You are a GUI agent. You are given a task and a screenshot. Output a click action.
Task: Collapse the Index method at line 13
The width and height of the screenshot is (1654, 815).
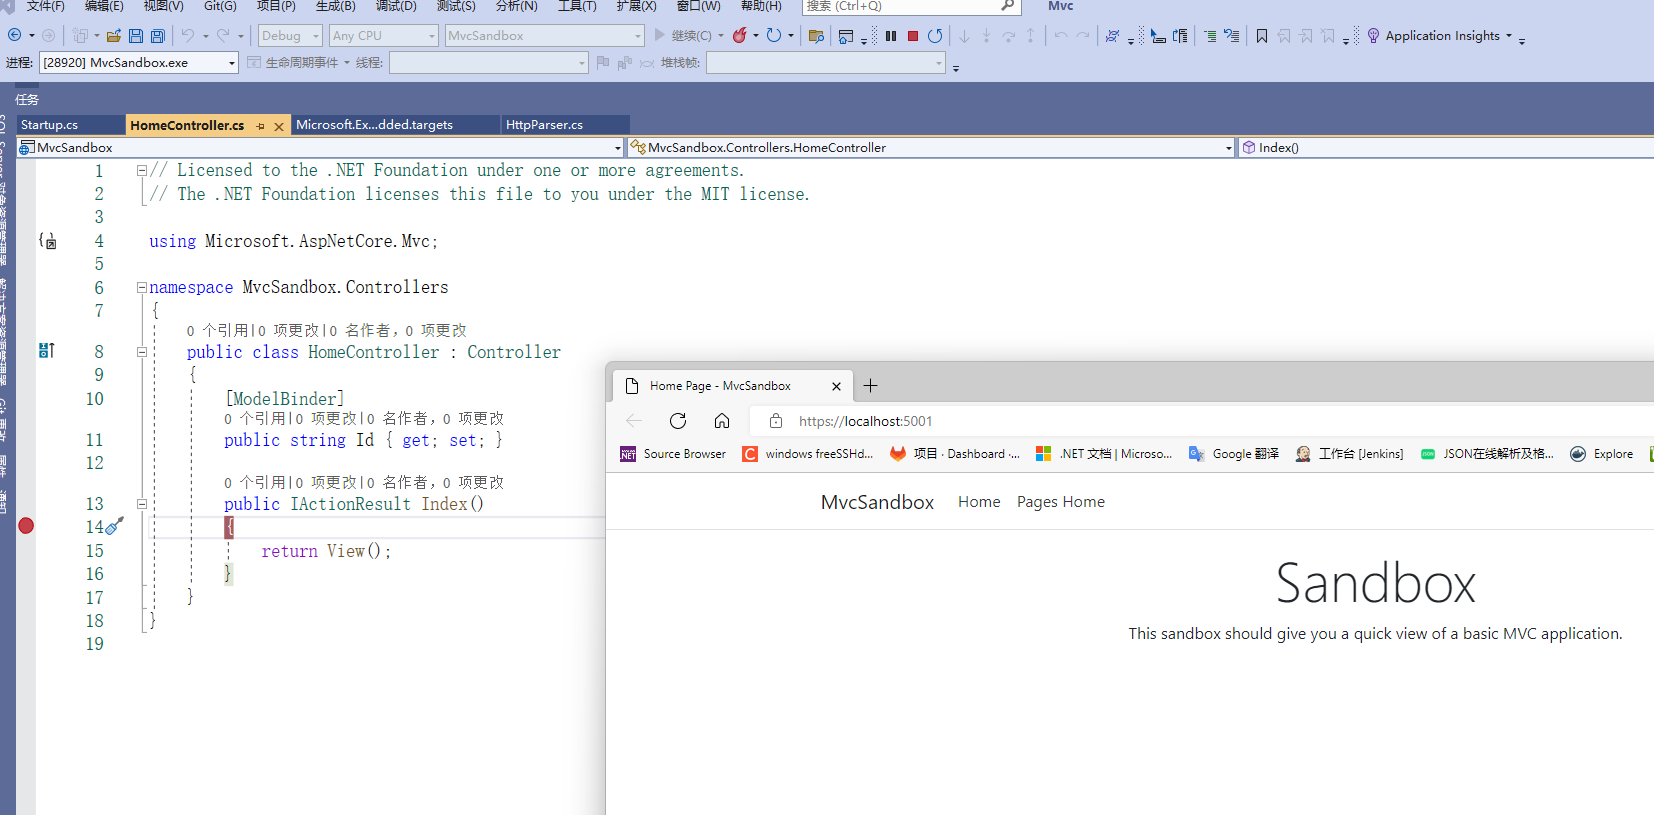tap(142, 504)
